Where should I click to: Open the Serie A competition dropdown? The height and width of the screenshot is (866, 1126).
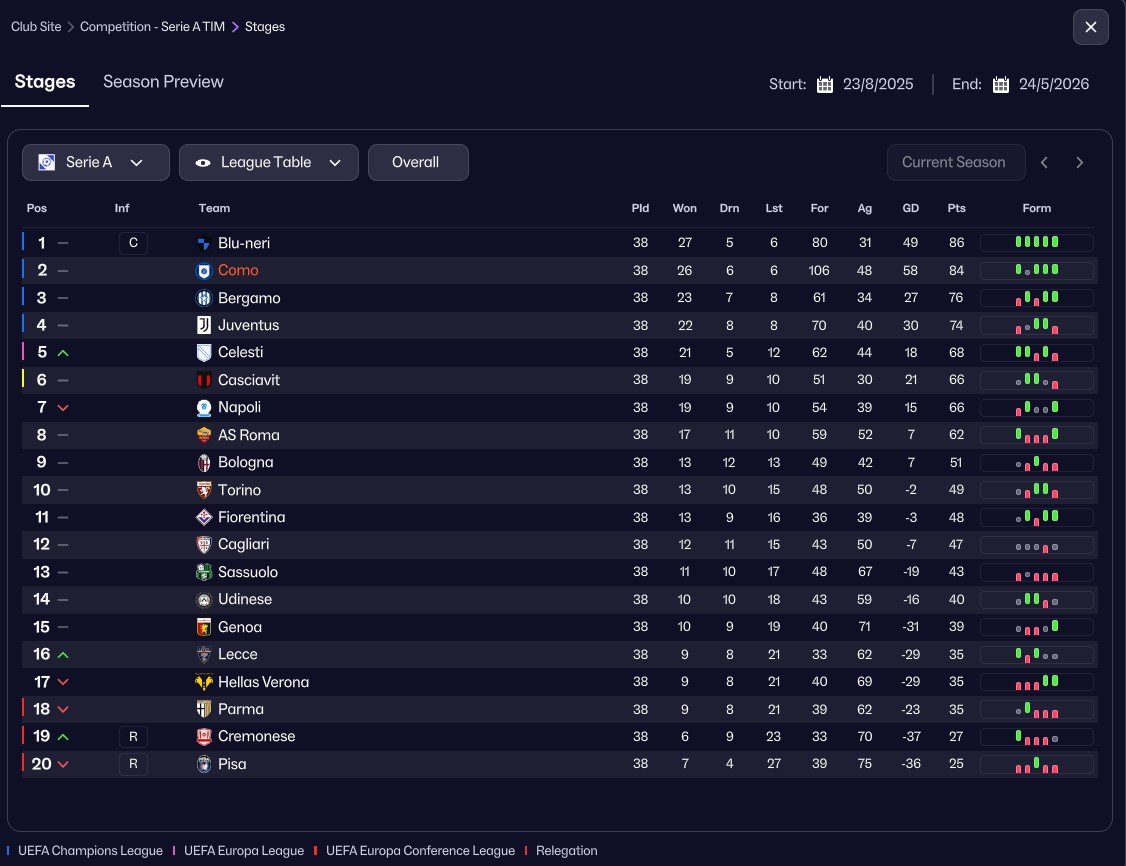coord(96,162)
